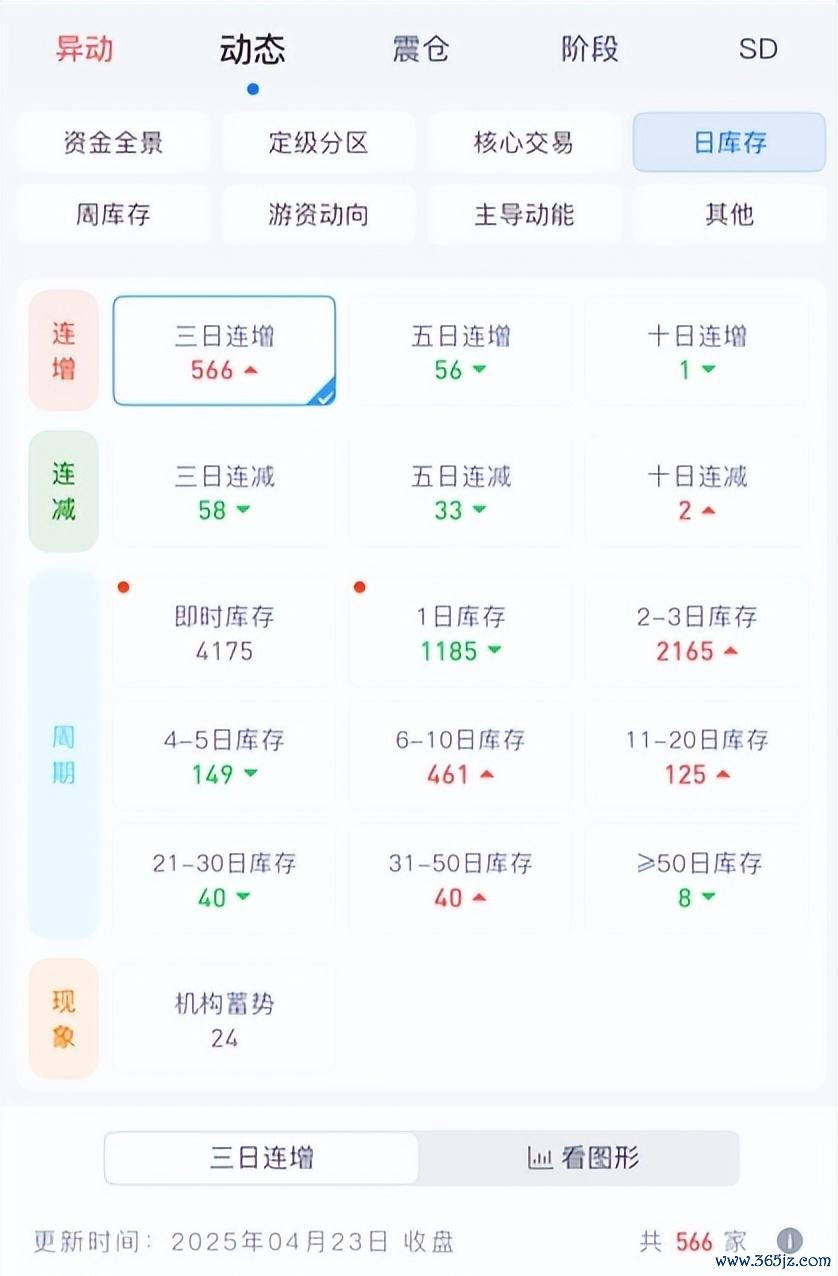
Task: Click the bar chart icon in 看图形
Action: [x=540, y=1158]
